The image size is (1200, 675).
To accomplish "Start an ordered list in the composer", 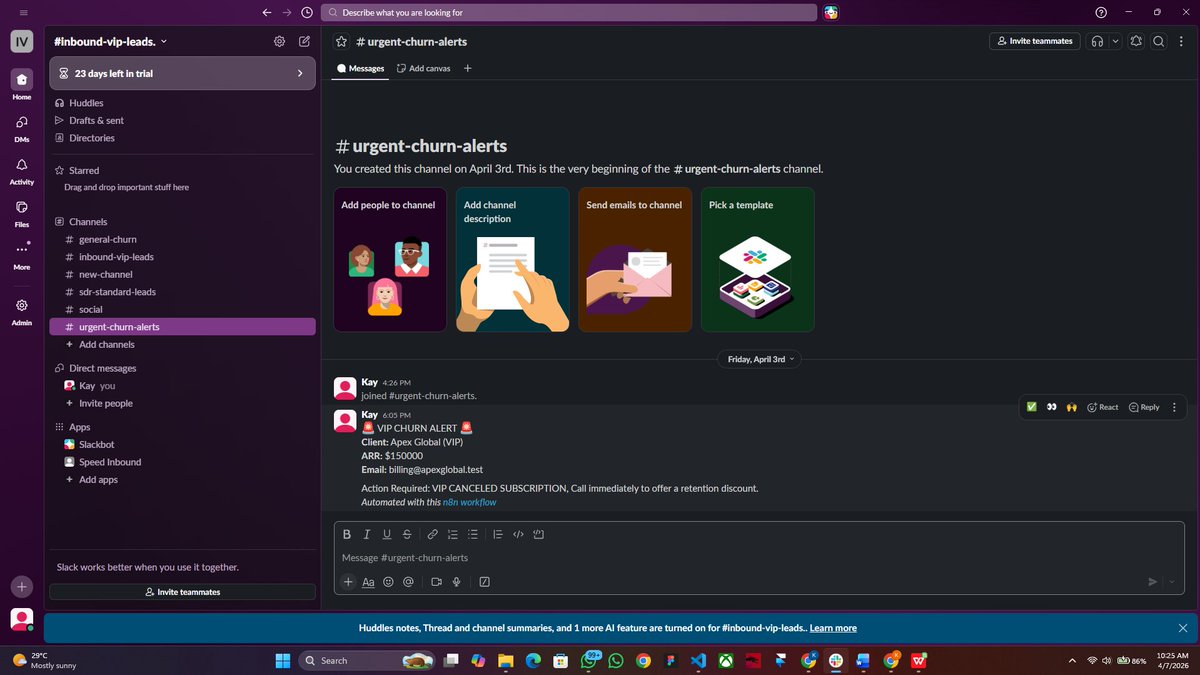I will click(x=453, y=534).
